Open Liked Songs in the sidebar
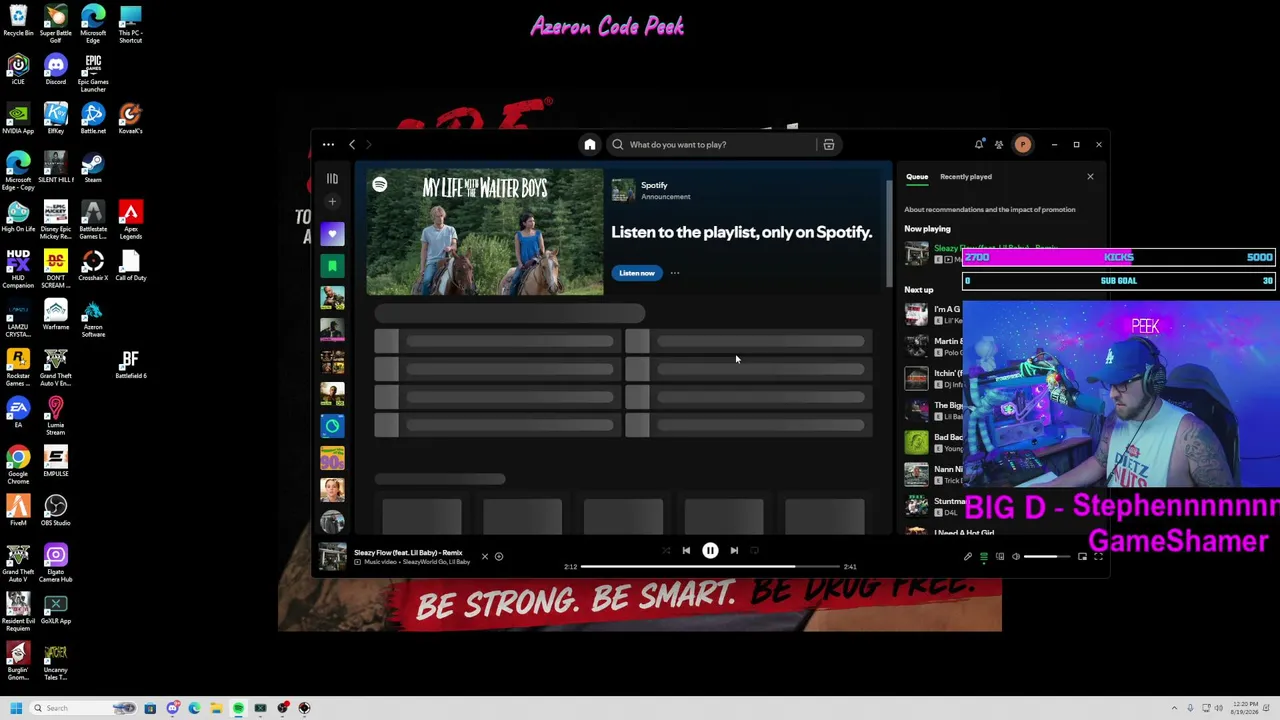 pyautogui.click(x=332, y=234)
